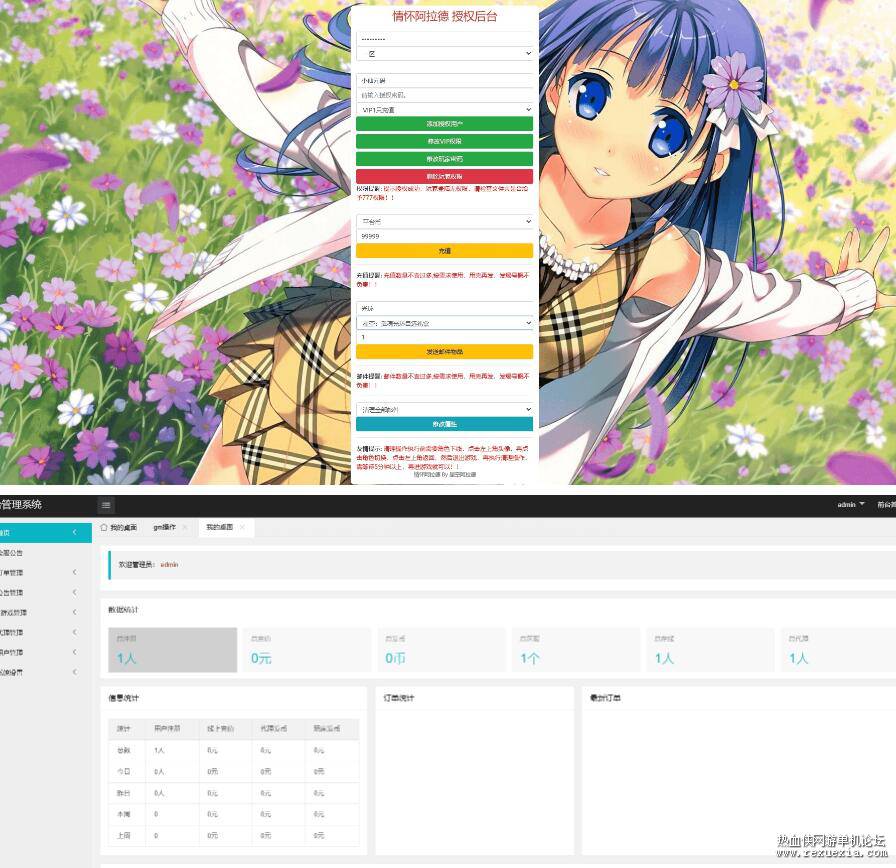Screen dimensions: 896x868
Task: Select the 1个 statistics card
Action: [576, 650]
